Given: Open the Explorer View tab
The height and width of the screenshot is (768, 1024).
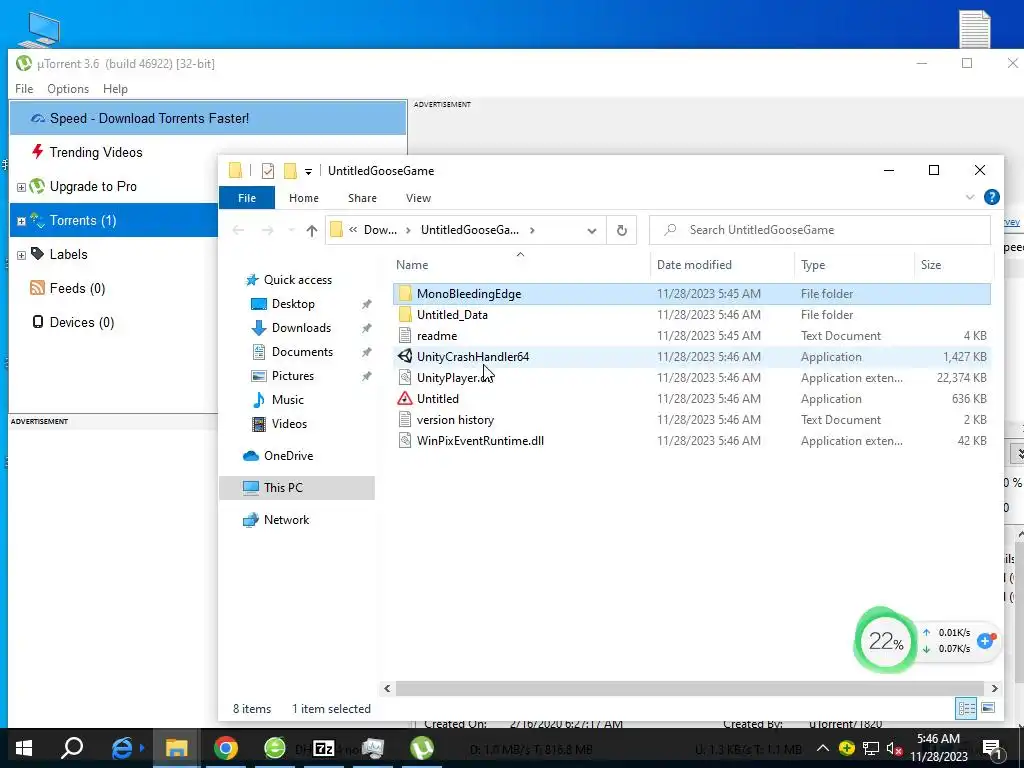Looking at the screenshot, I should pyautogui.click(x=418, y=198).
